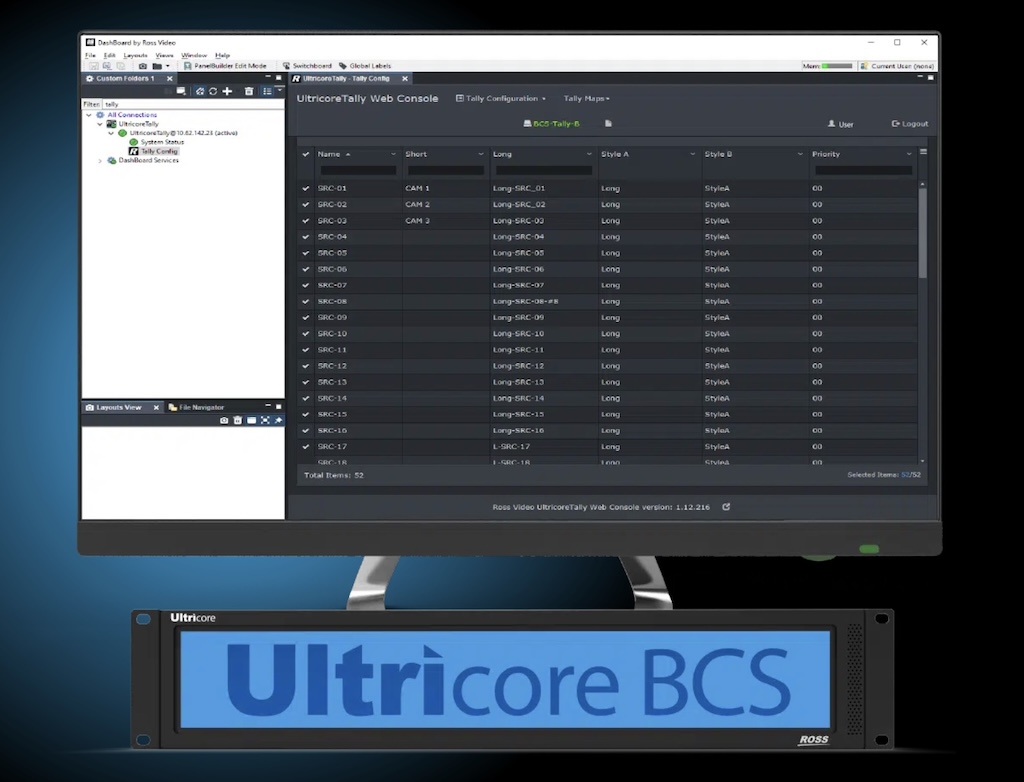Click the Logout link
1024x782 pixels.
(910, 123)
